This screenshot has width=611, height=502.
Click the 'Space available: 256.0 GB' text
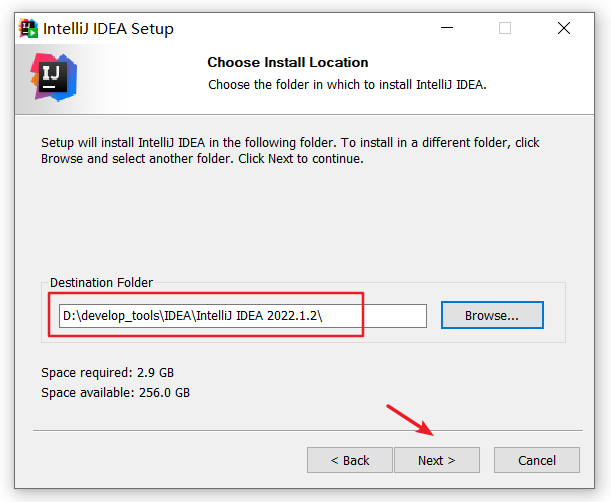115,392
